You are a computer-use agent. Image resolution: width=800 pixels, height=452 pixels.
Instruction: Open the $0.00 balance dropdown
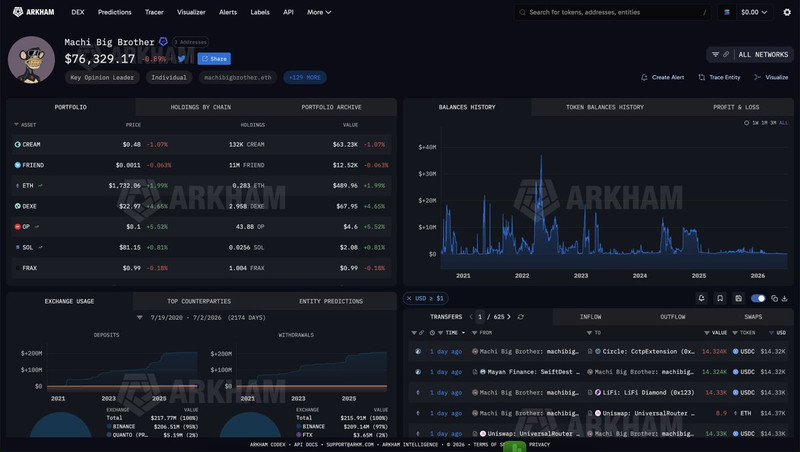(754, 12)
